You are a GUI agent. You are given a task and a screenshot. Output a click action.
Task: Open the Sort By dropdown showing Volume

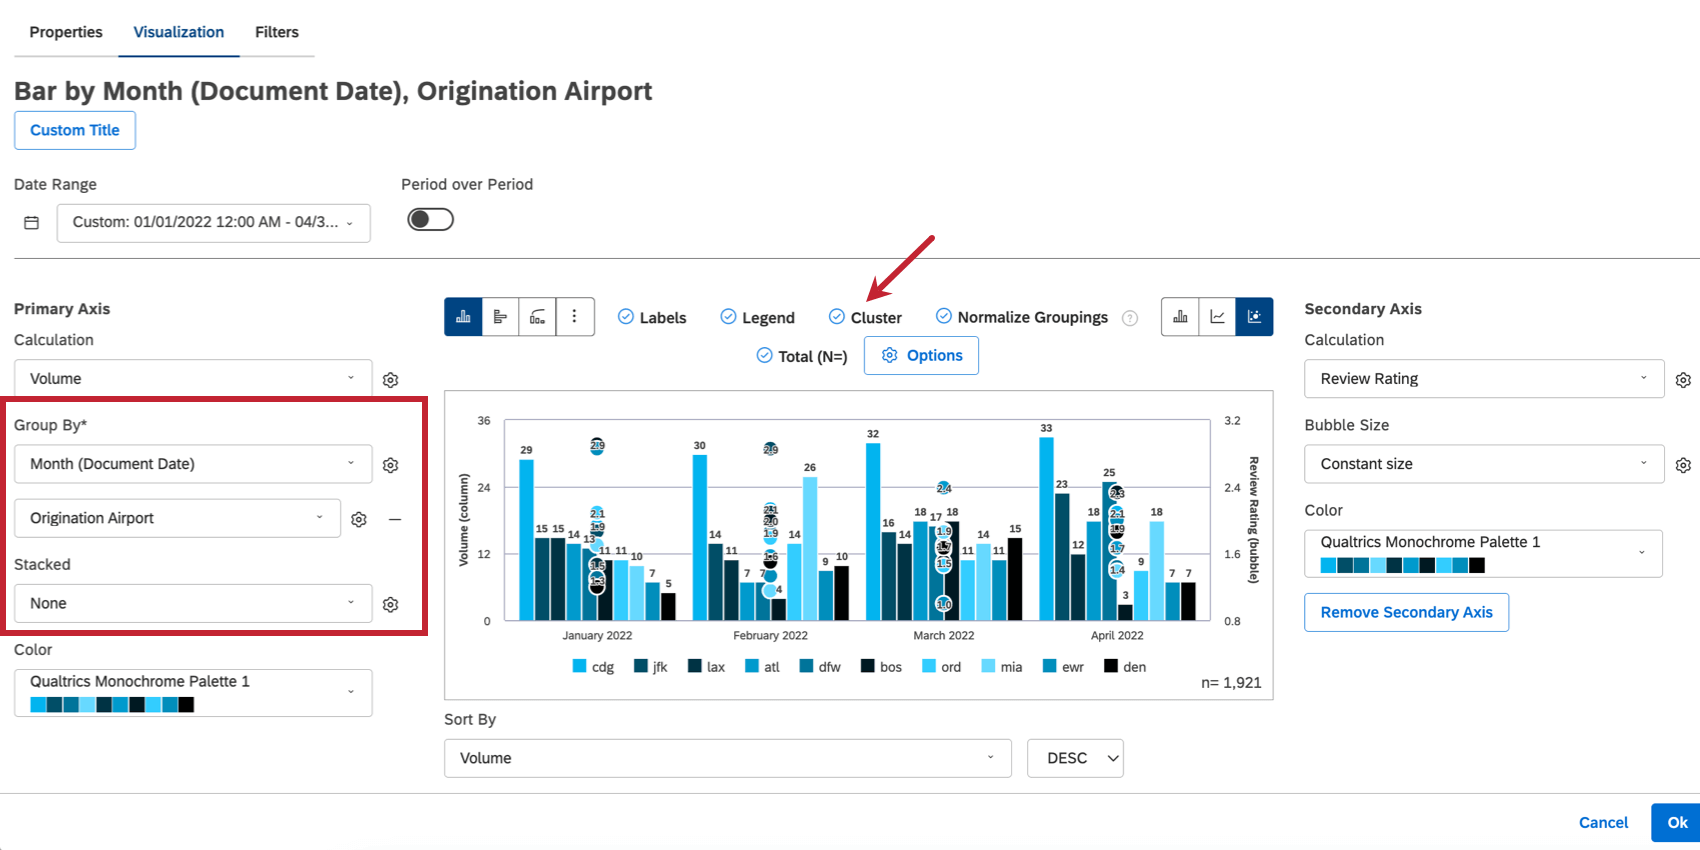(727, 758)
